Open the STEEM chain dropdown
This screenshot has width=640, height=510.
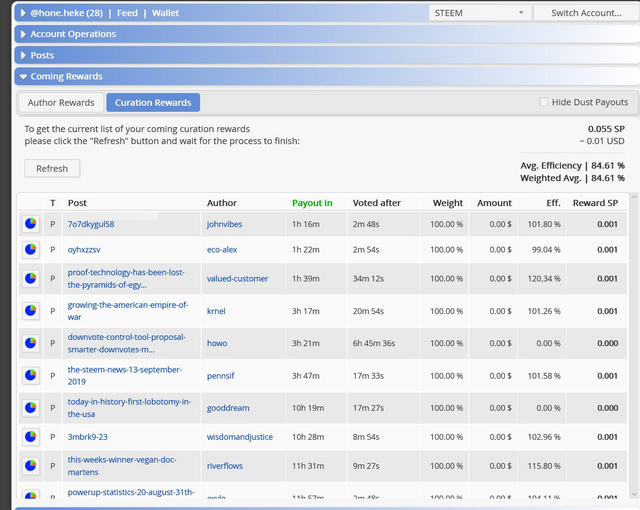click(x=478, y=13)
